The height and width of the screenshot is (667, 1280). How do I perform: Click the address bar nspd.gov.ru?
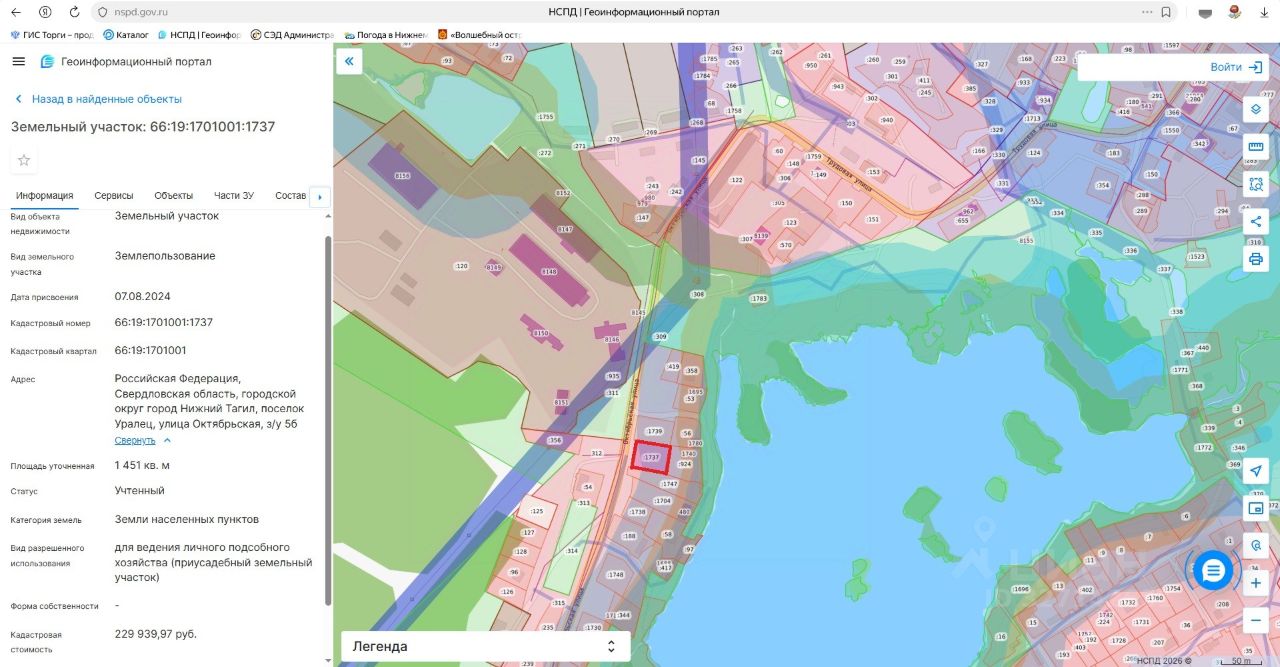point(142,12)
